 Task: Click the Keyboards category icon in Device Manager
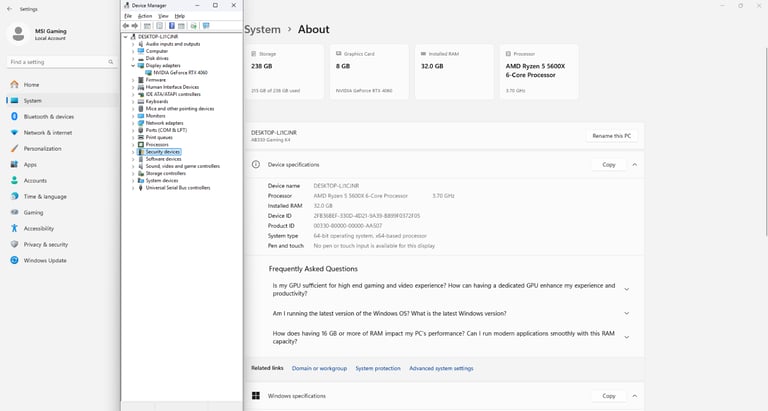(x=141, y=101)
